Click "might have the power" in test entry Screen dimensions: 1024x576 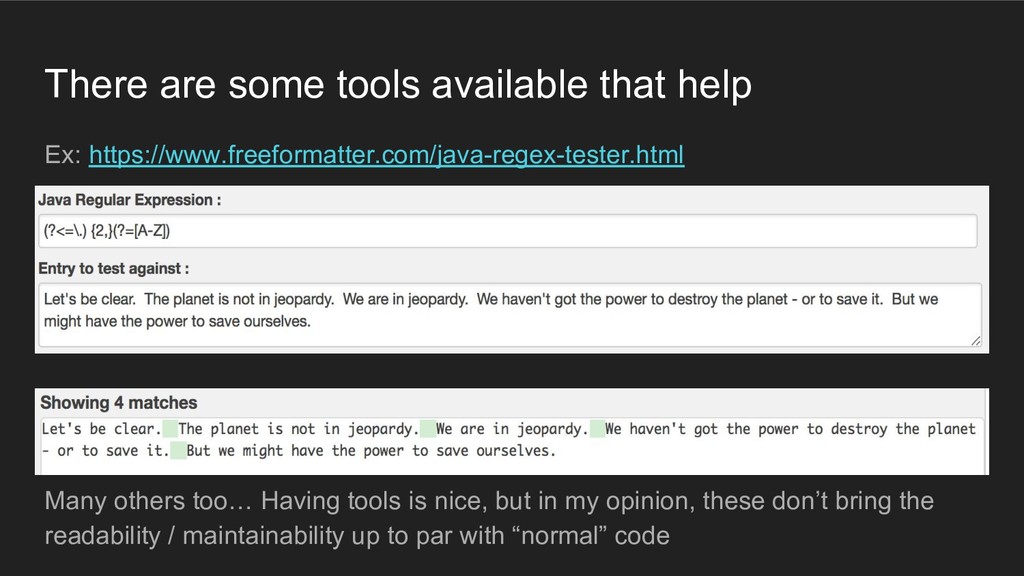click(130, 322)
